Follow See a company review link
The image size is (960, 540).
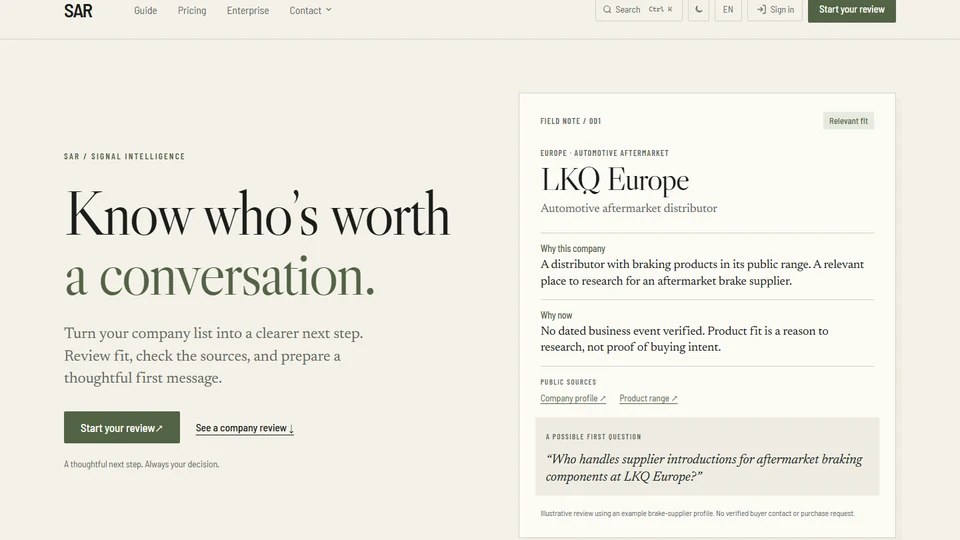click(245, 428)
